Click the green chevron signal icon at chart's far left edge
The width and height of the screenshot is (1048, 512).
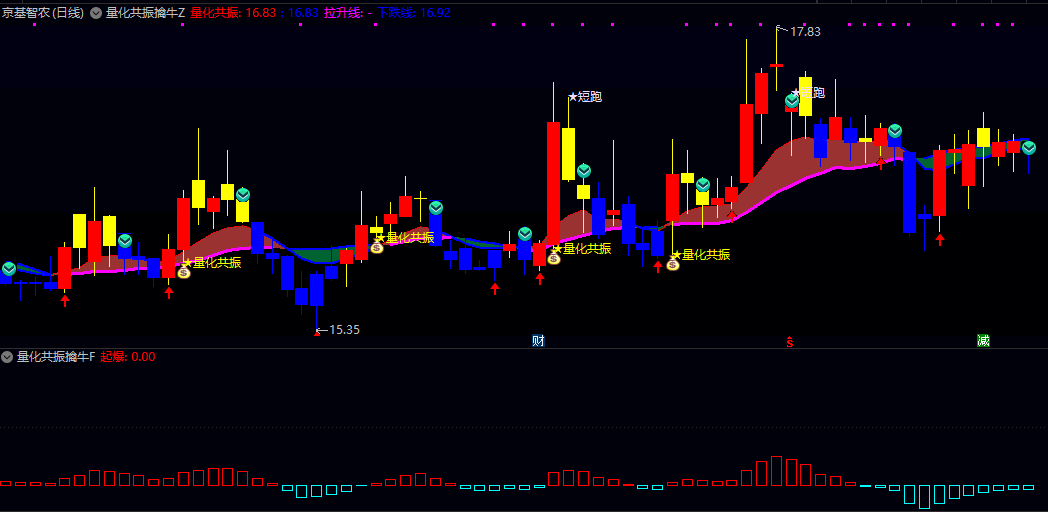point(8,269)
